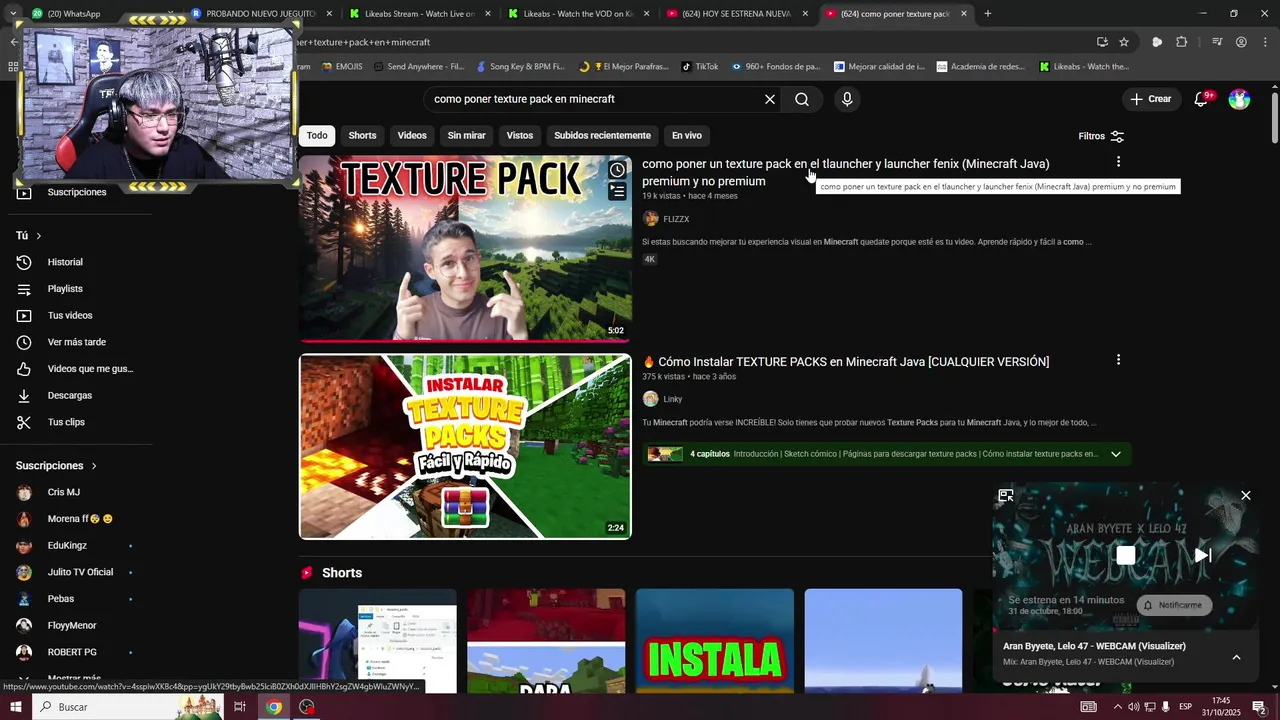Bookmark this page with star icon

point(1124,42)
